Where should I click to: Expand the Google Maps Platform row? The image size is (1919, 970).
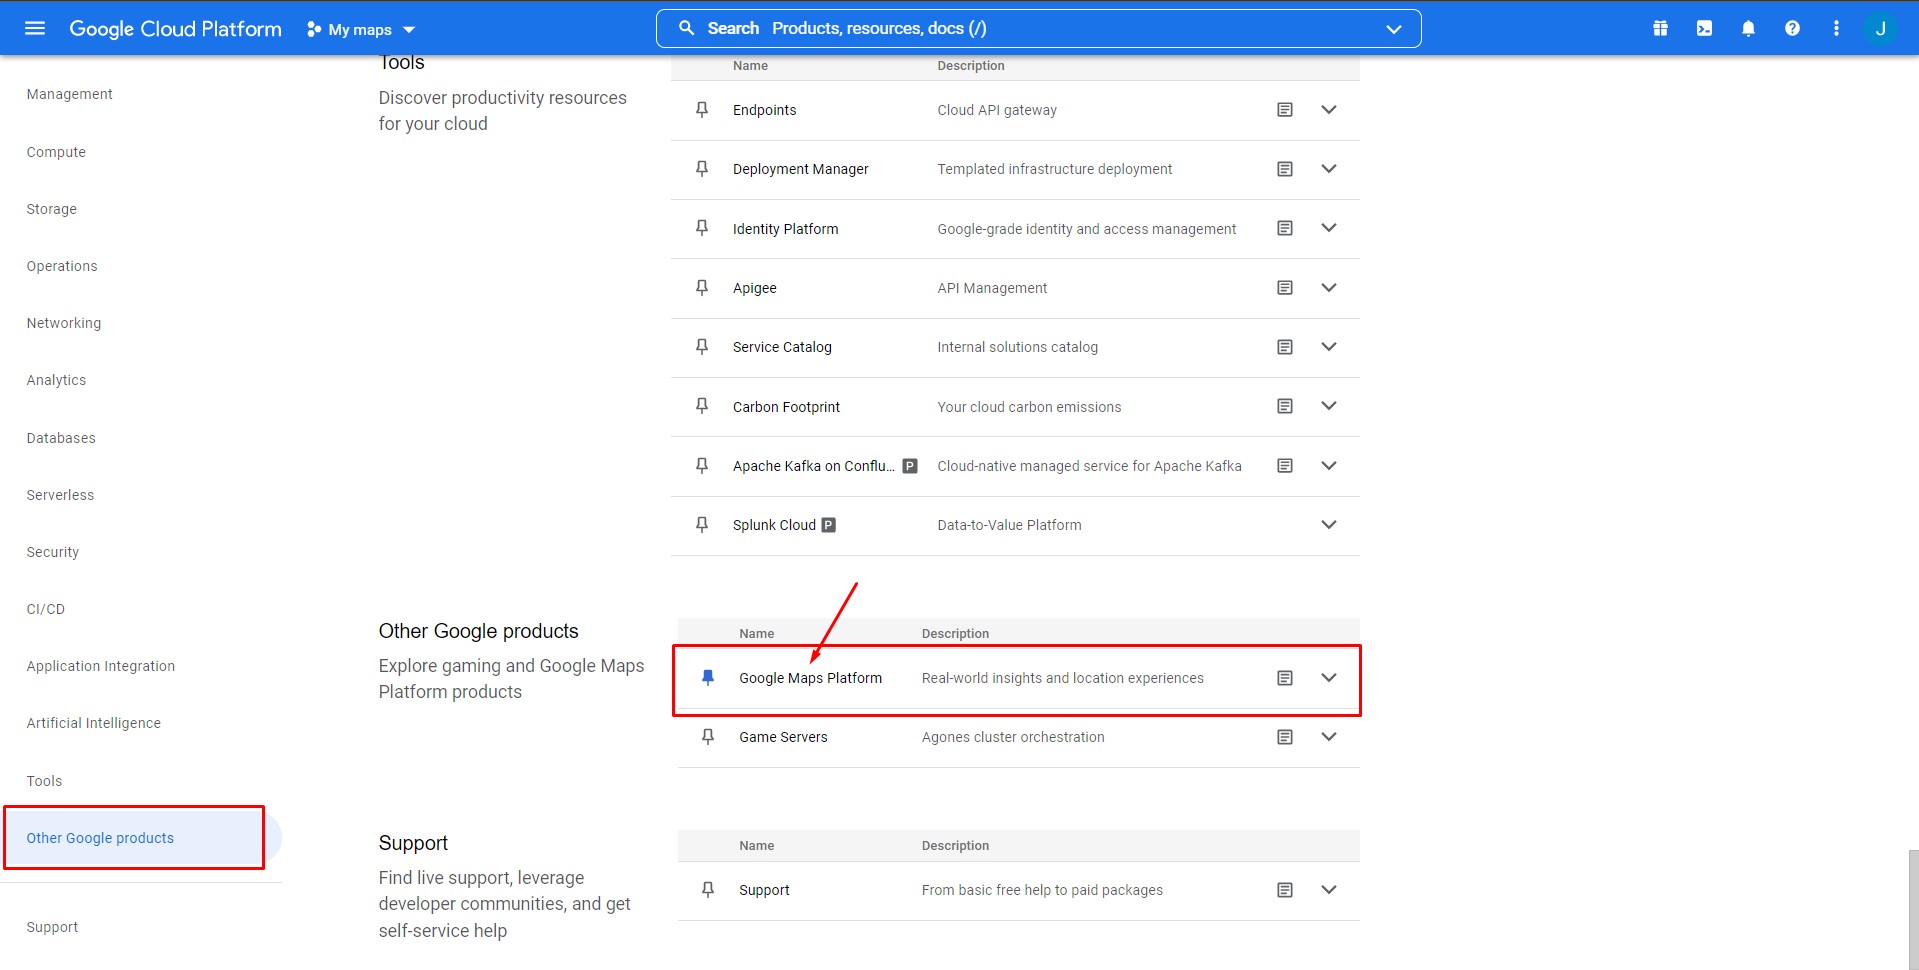1329,678
